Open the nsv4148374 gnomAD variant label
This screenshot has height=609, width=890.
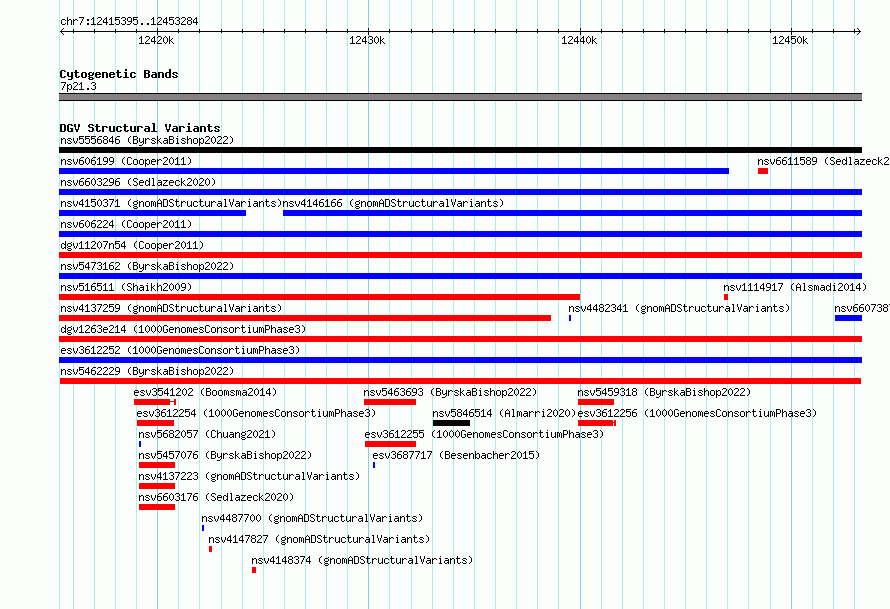pyautogui.click(x=362, y=560)
